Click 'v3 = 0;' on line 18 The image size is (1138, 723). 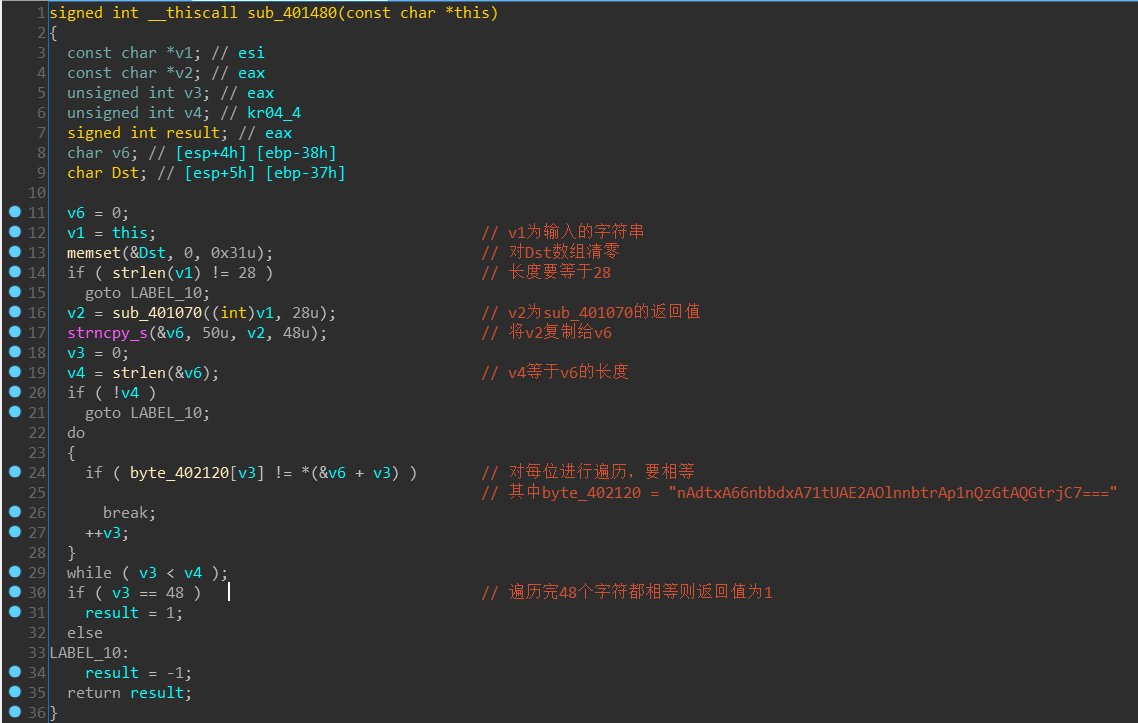coord(98,354)
